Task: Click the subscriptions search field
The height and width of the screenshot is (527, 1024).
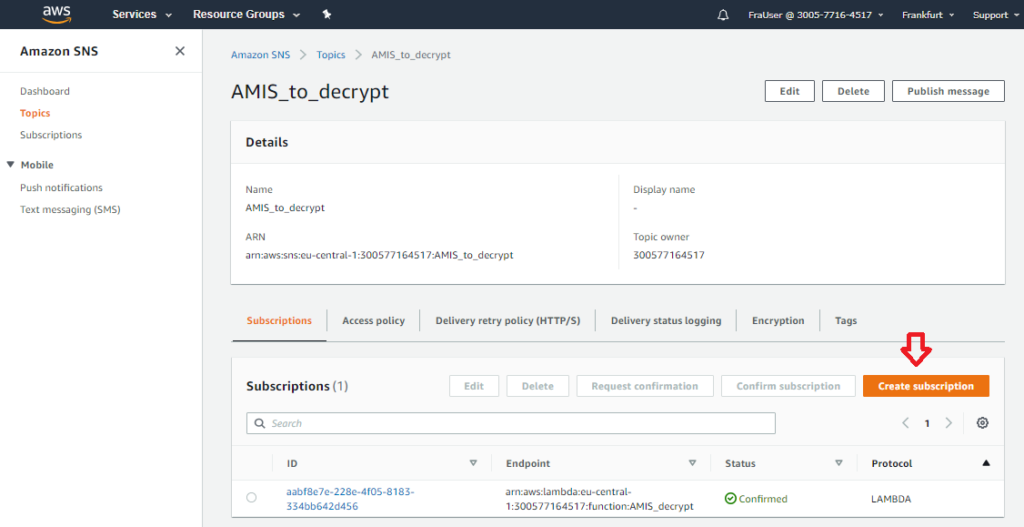Action: tap(511, 424)
